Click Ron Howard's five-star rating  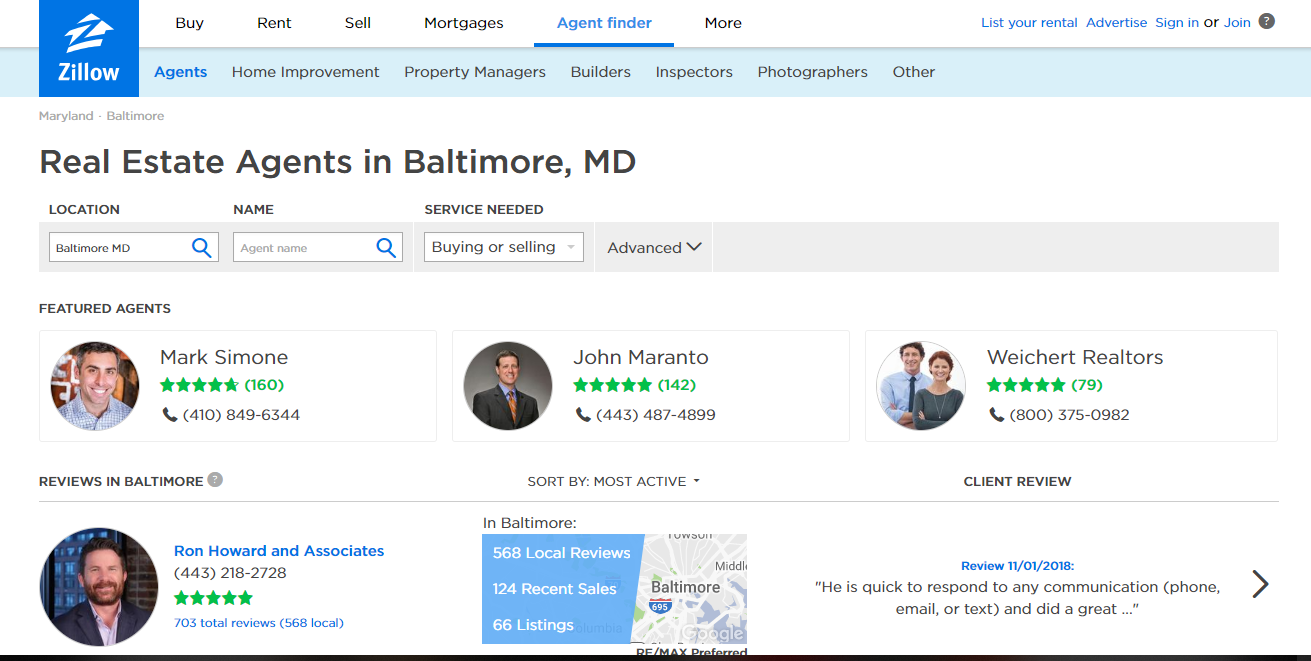tap(213, 598)
